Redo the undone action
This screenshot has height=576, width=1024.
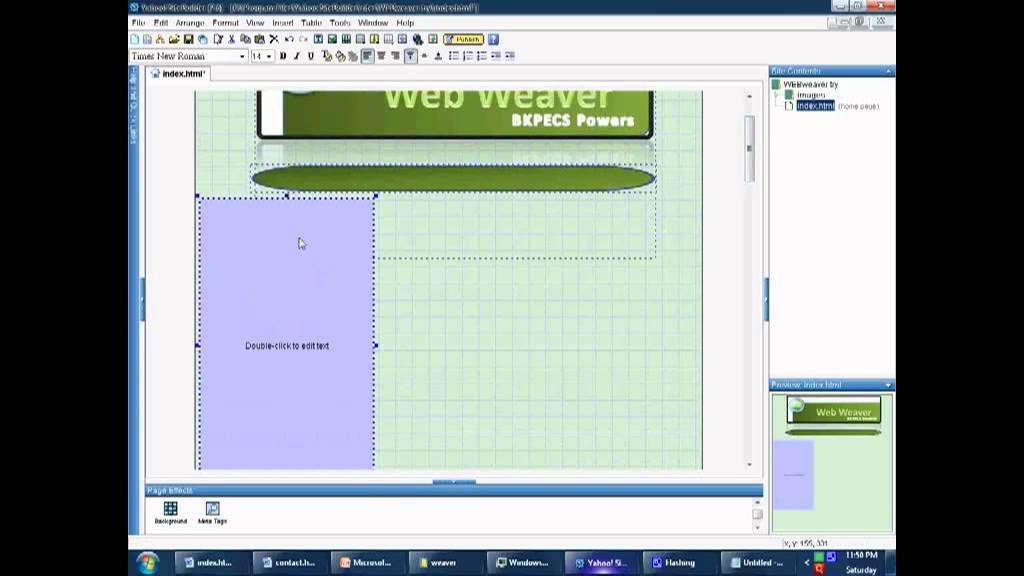tap(304, 39)
